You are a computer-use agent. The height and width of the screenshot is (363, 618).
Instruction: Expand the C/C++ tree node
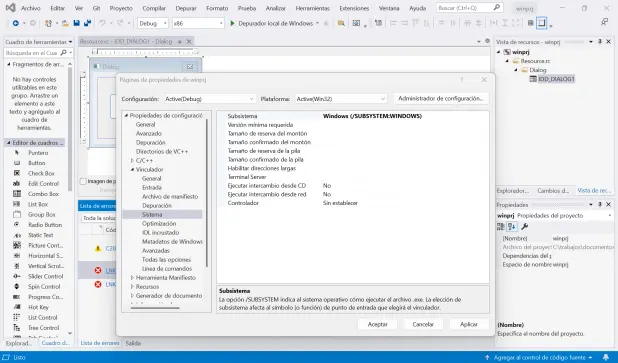tap(132, 160)
